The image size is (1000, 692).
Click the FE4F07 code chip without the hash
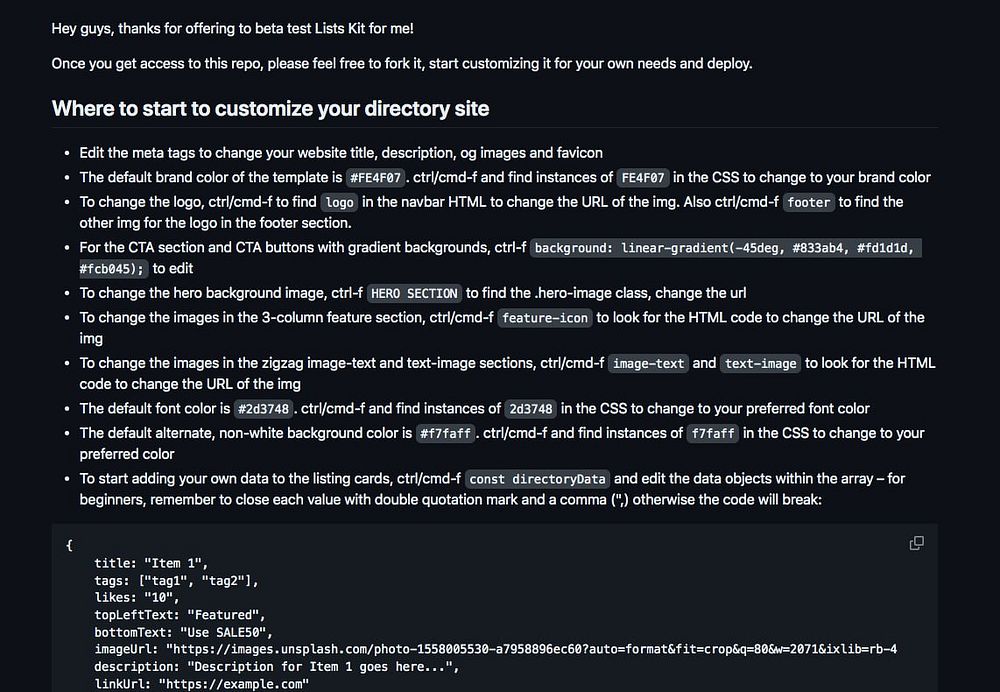(x=643, y=177)
